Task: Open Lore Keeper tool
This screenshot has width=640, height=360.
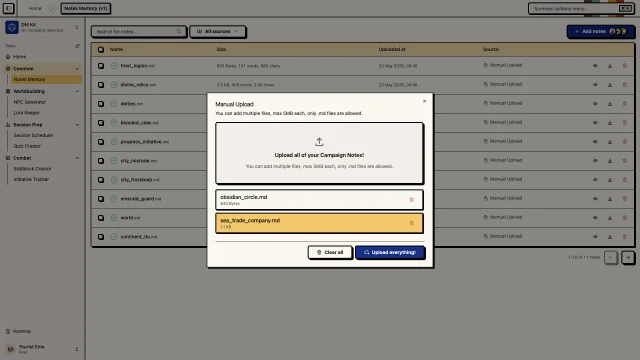Action: point(27,113)
